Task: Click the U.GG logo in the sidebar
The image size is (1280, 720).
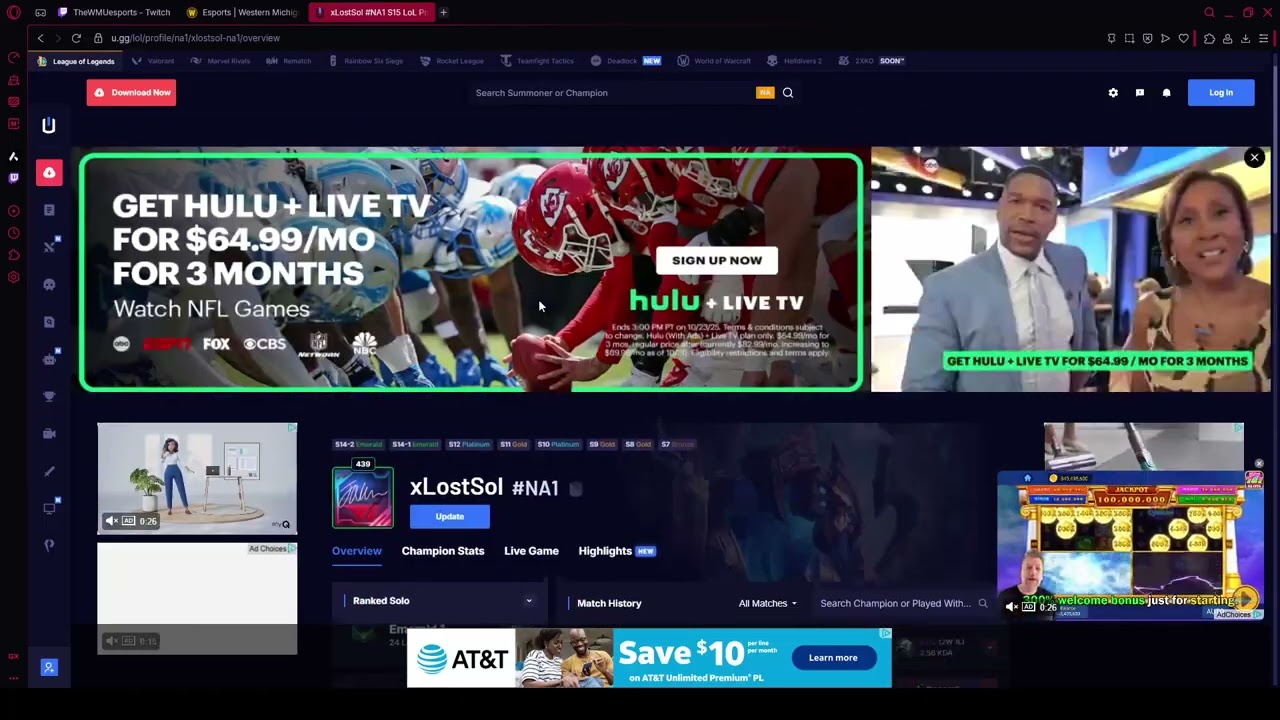Action: coord(48,125)
